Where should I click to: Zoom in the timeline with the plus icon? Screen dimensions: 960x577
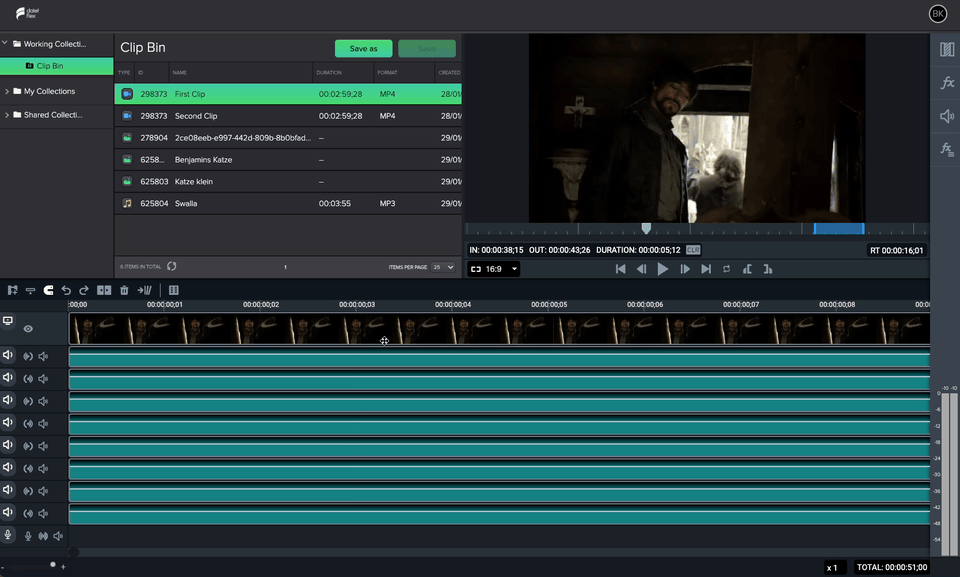pyautogui.click(x=63, y=567)
